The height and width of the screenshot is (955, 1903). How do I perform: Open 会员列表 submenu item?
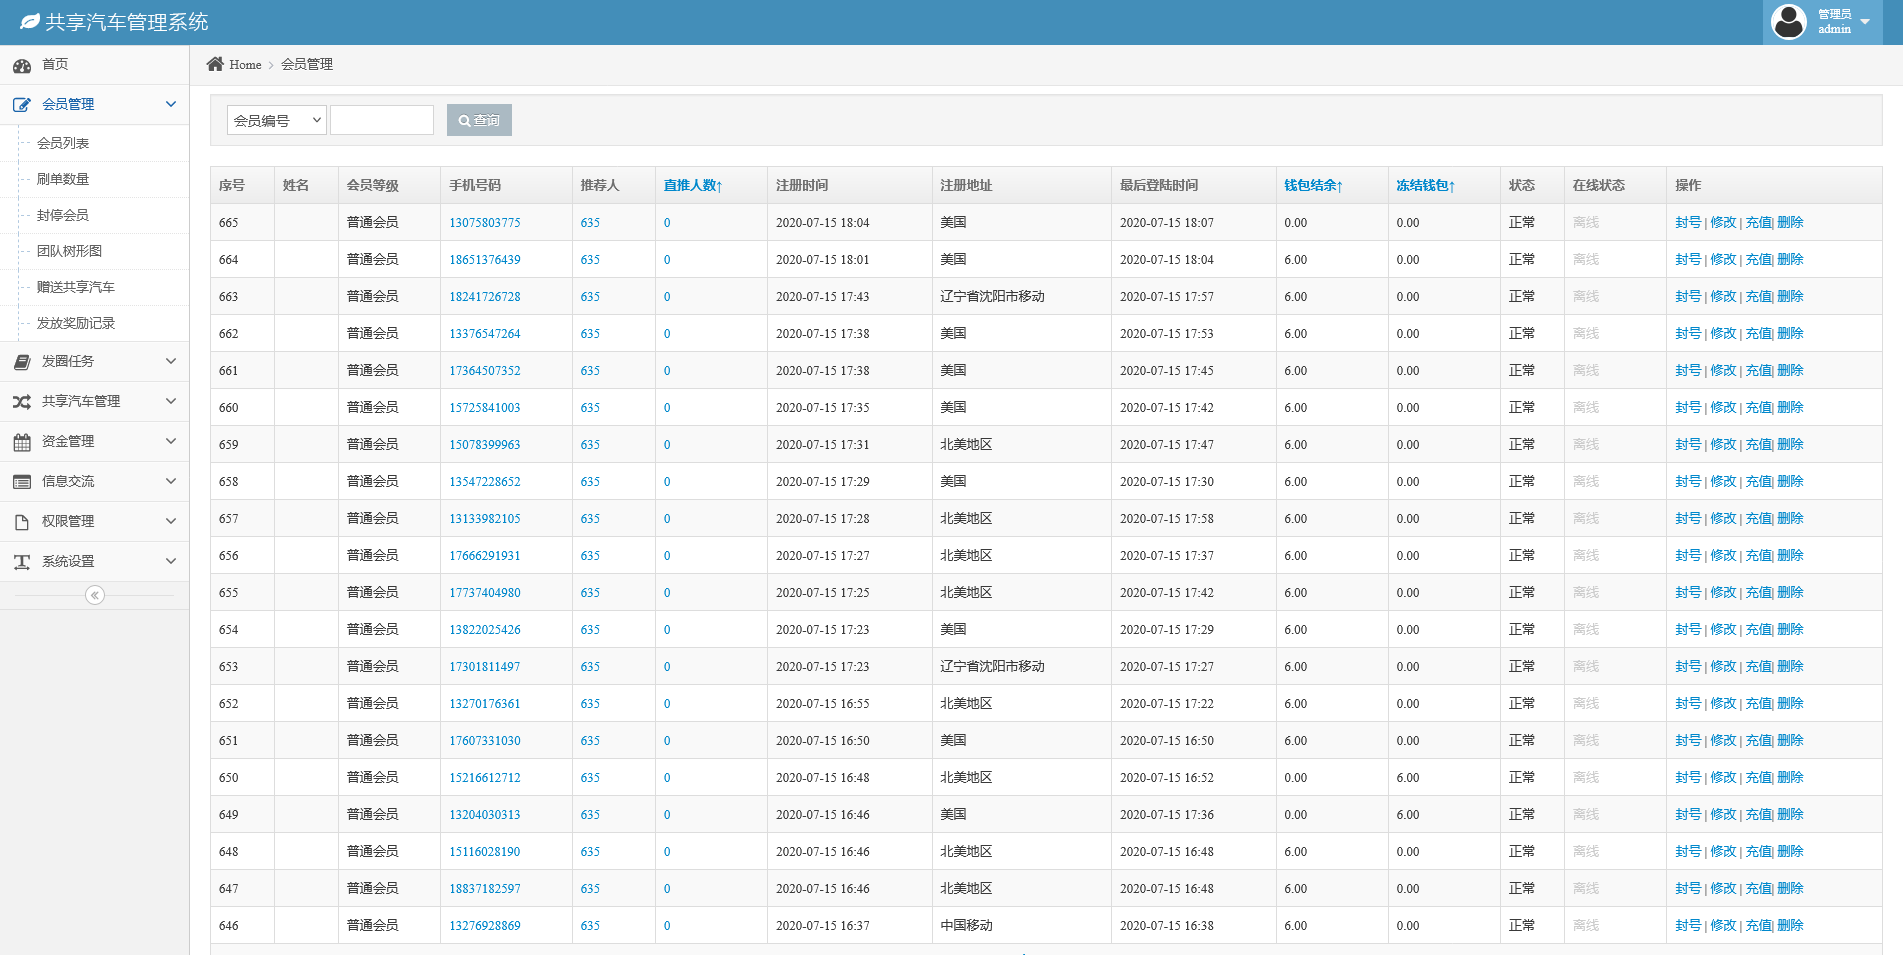(x=63, y=143)
